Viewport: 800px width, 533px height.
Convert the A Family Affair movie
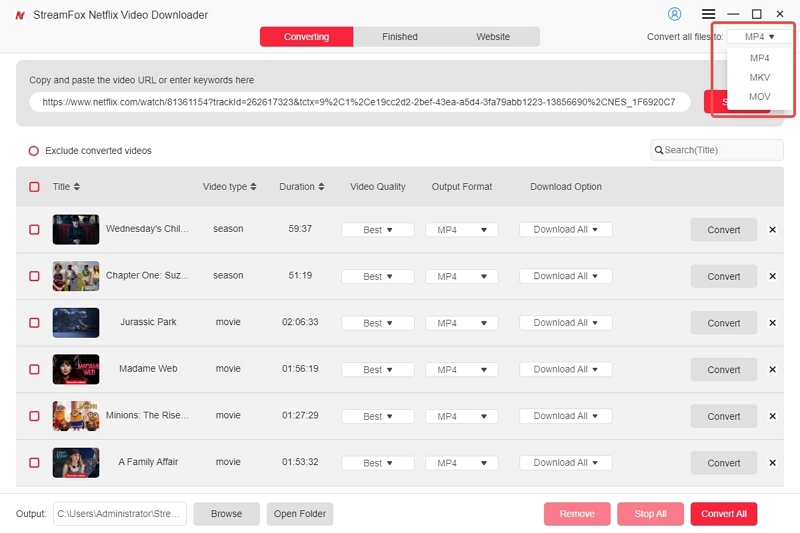[x=723, y=463]
